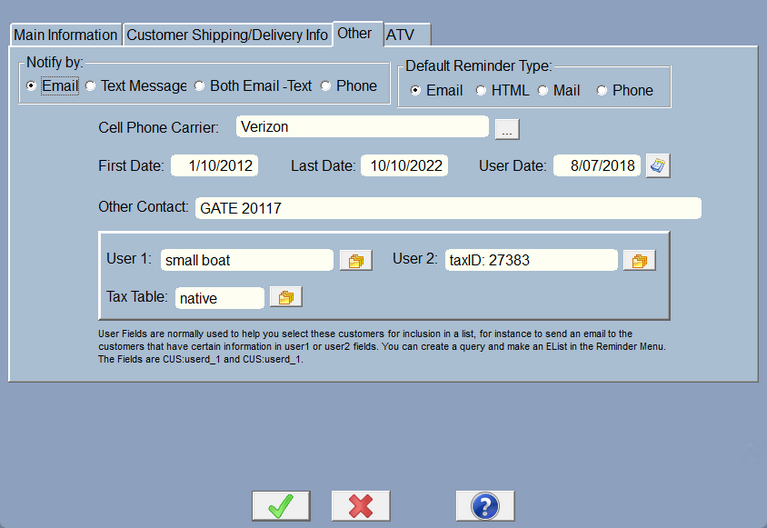The height and width of the screenshot is (528, 767).
Task: Click the Tax Table field native
Action: click(x=220, y=298)
